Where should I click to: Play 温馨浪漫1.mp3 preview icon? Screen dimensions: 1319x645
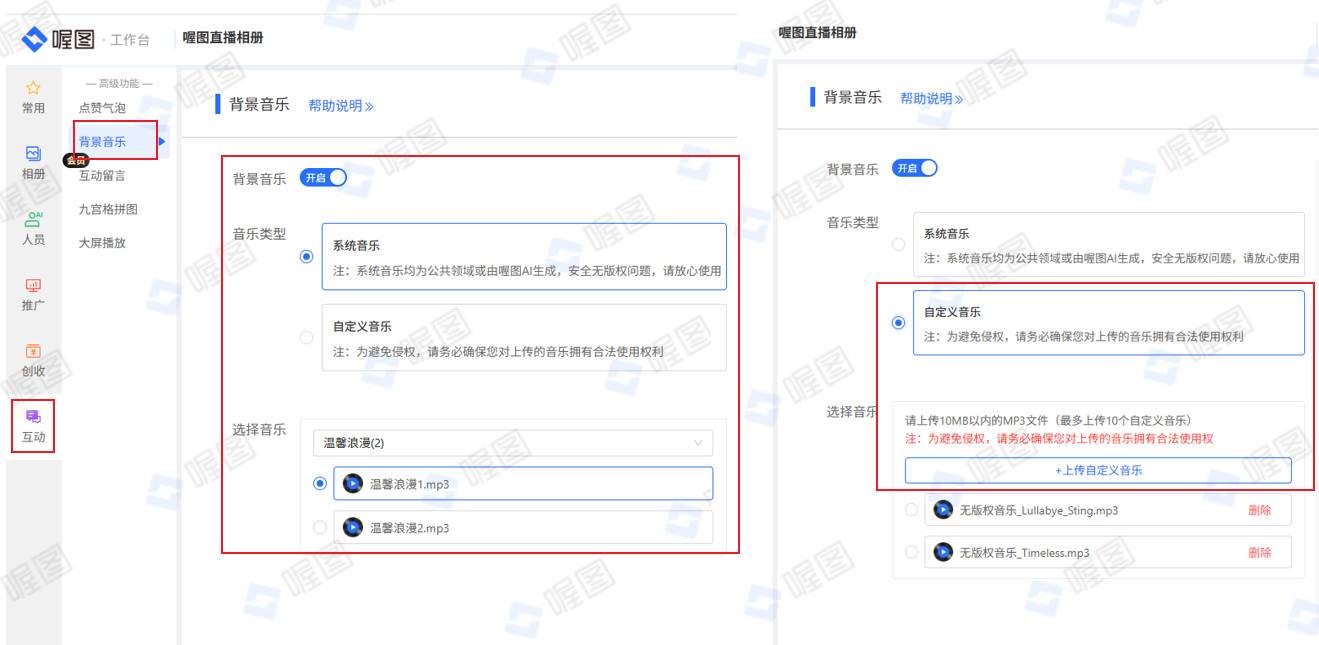[x=353, y=484]
